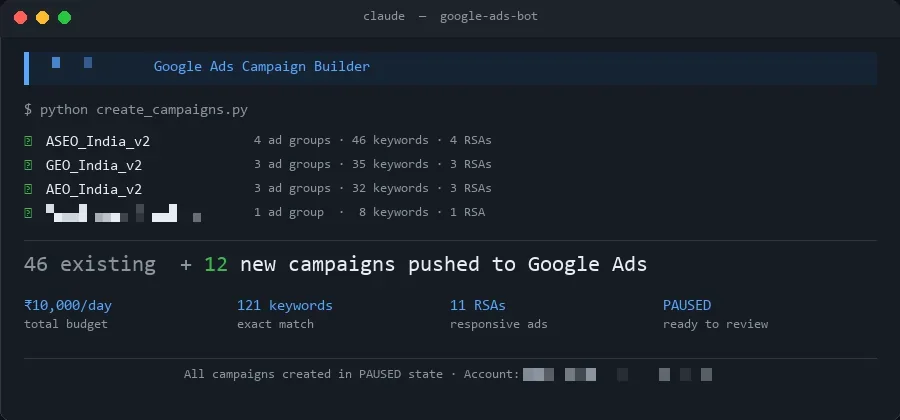The height and width of the screenshot is (420, 900).
Task: Click 'All campaigns created in PAUSED state' footer
Action: coord(313,374)
